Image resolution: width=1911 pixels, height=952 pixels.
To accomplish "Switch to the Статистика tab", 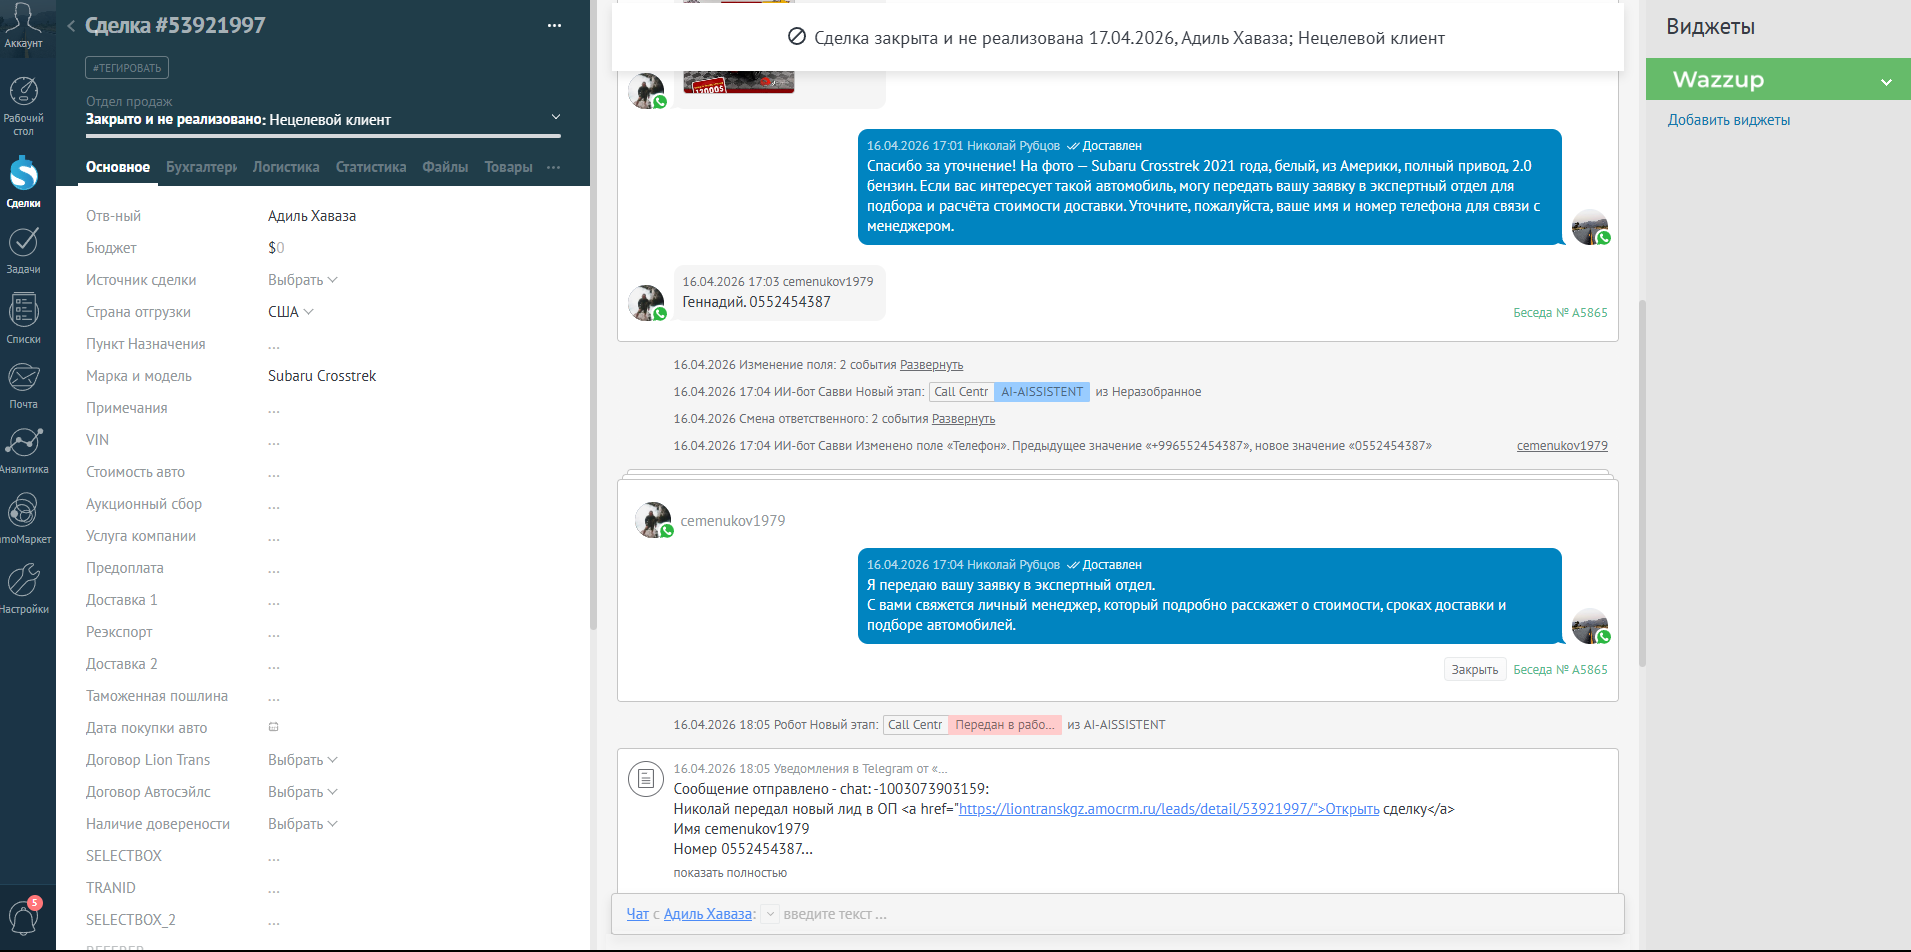I will pyautogui.click(x=371, y=167).
